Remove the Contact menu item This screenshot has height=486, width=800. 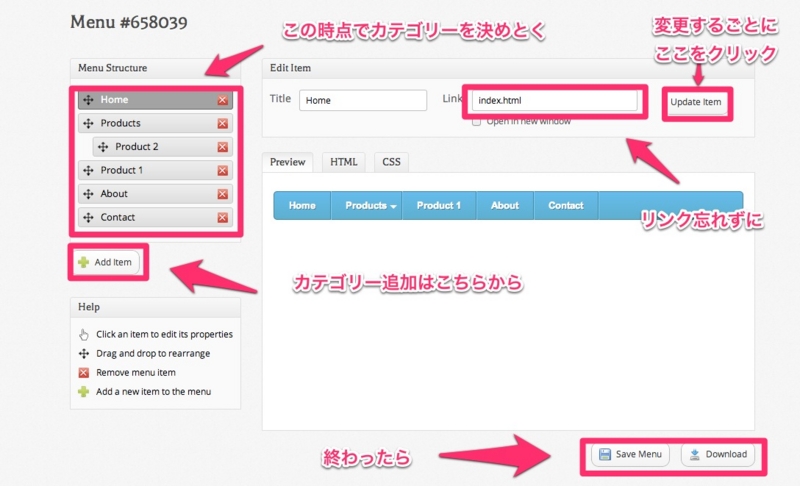point(222,217)
